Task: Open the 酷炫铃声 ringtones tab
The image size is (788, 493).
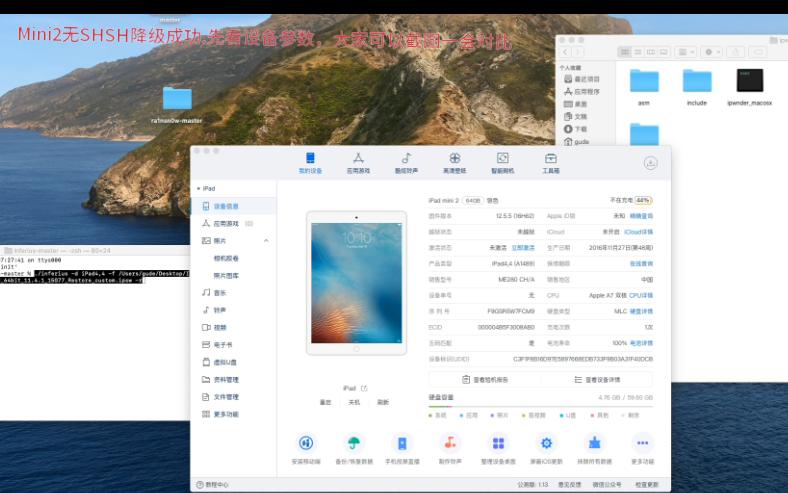Action: coord(406,163)
